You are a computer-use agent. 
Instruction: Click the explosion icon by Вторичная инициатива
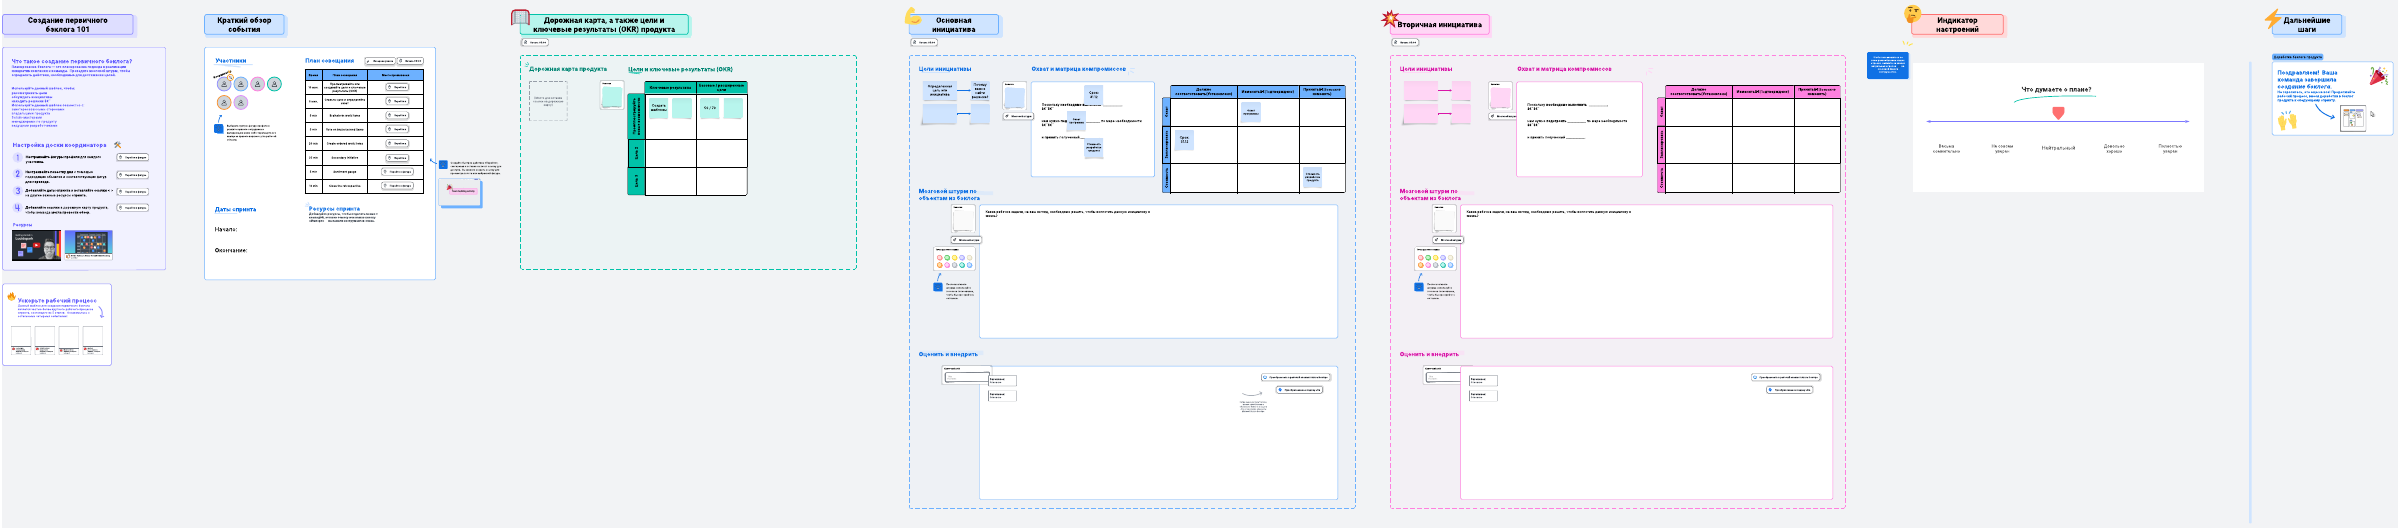pyautogui.click(x=1389, y=19)
